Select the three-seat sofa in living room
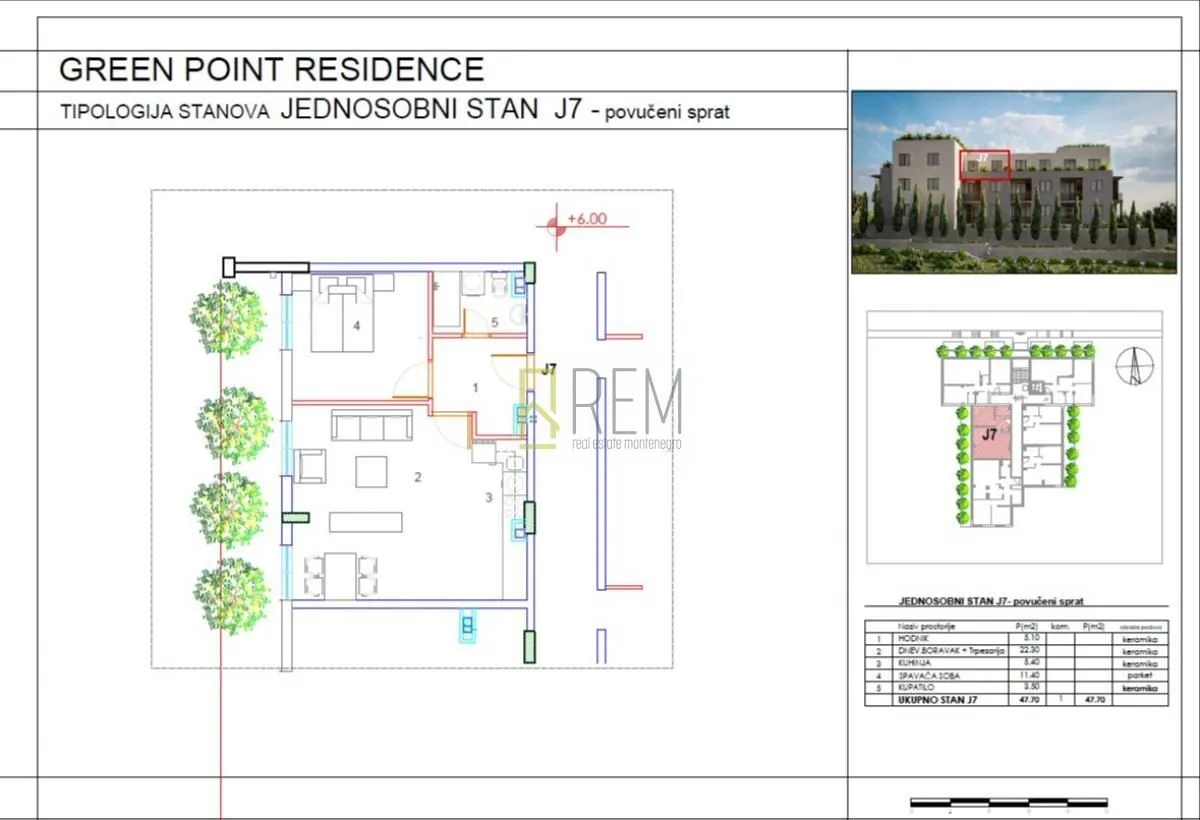 (x=372, y=426)
